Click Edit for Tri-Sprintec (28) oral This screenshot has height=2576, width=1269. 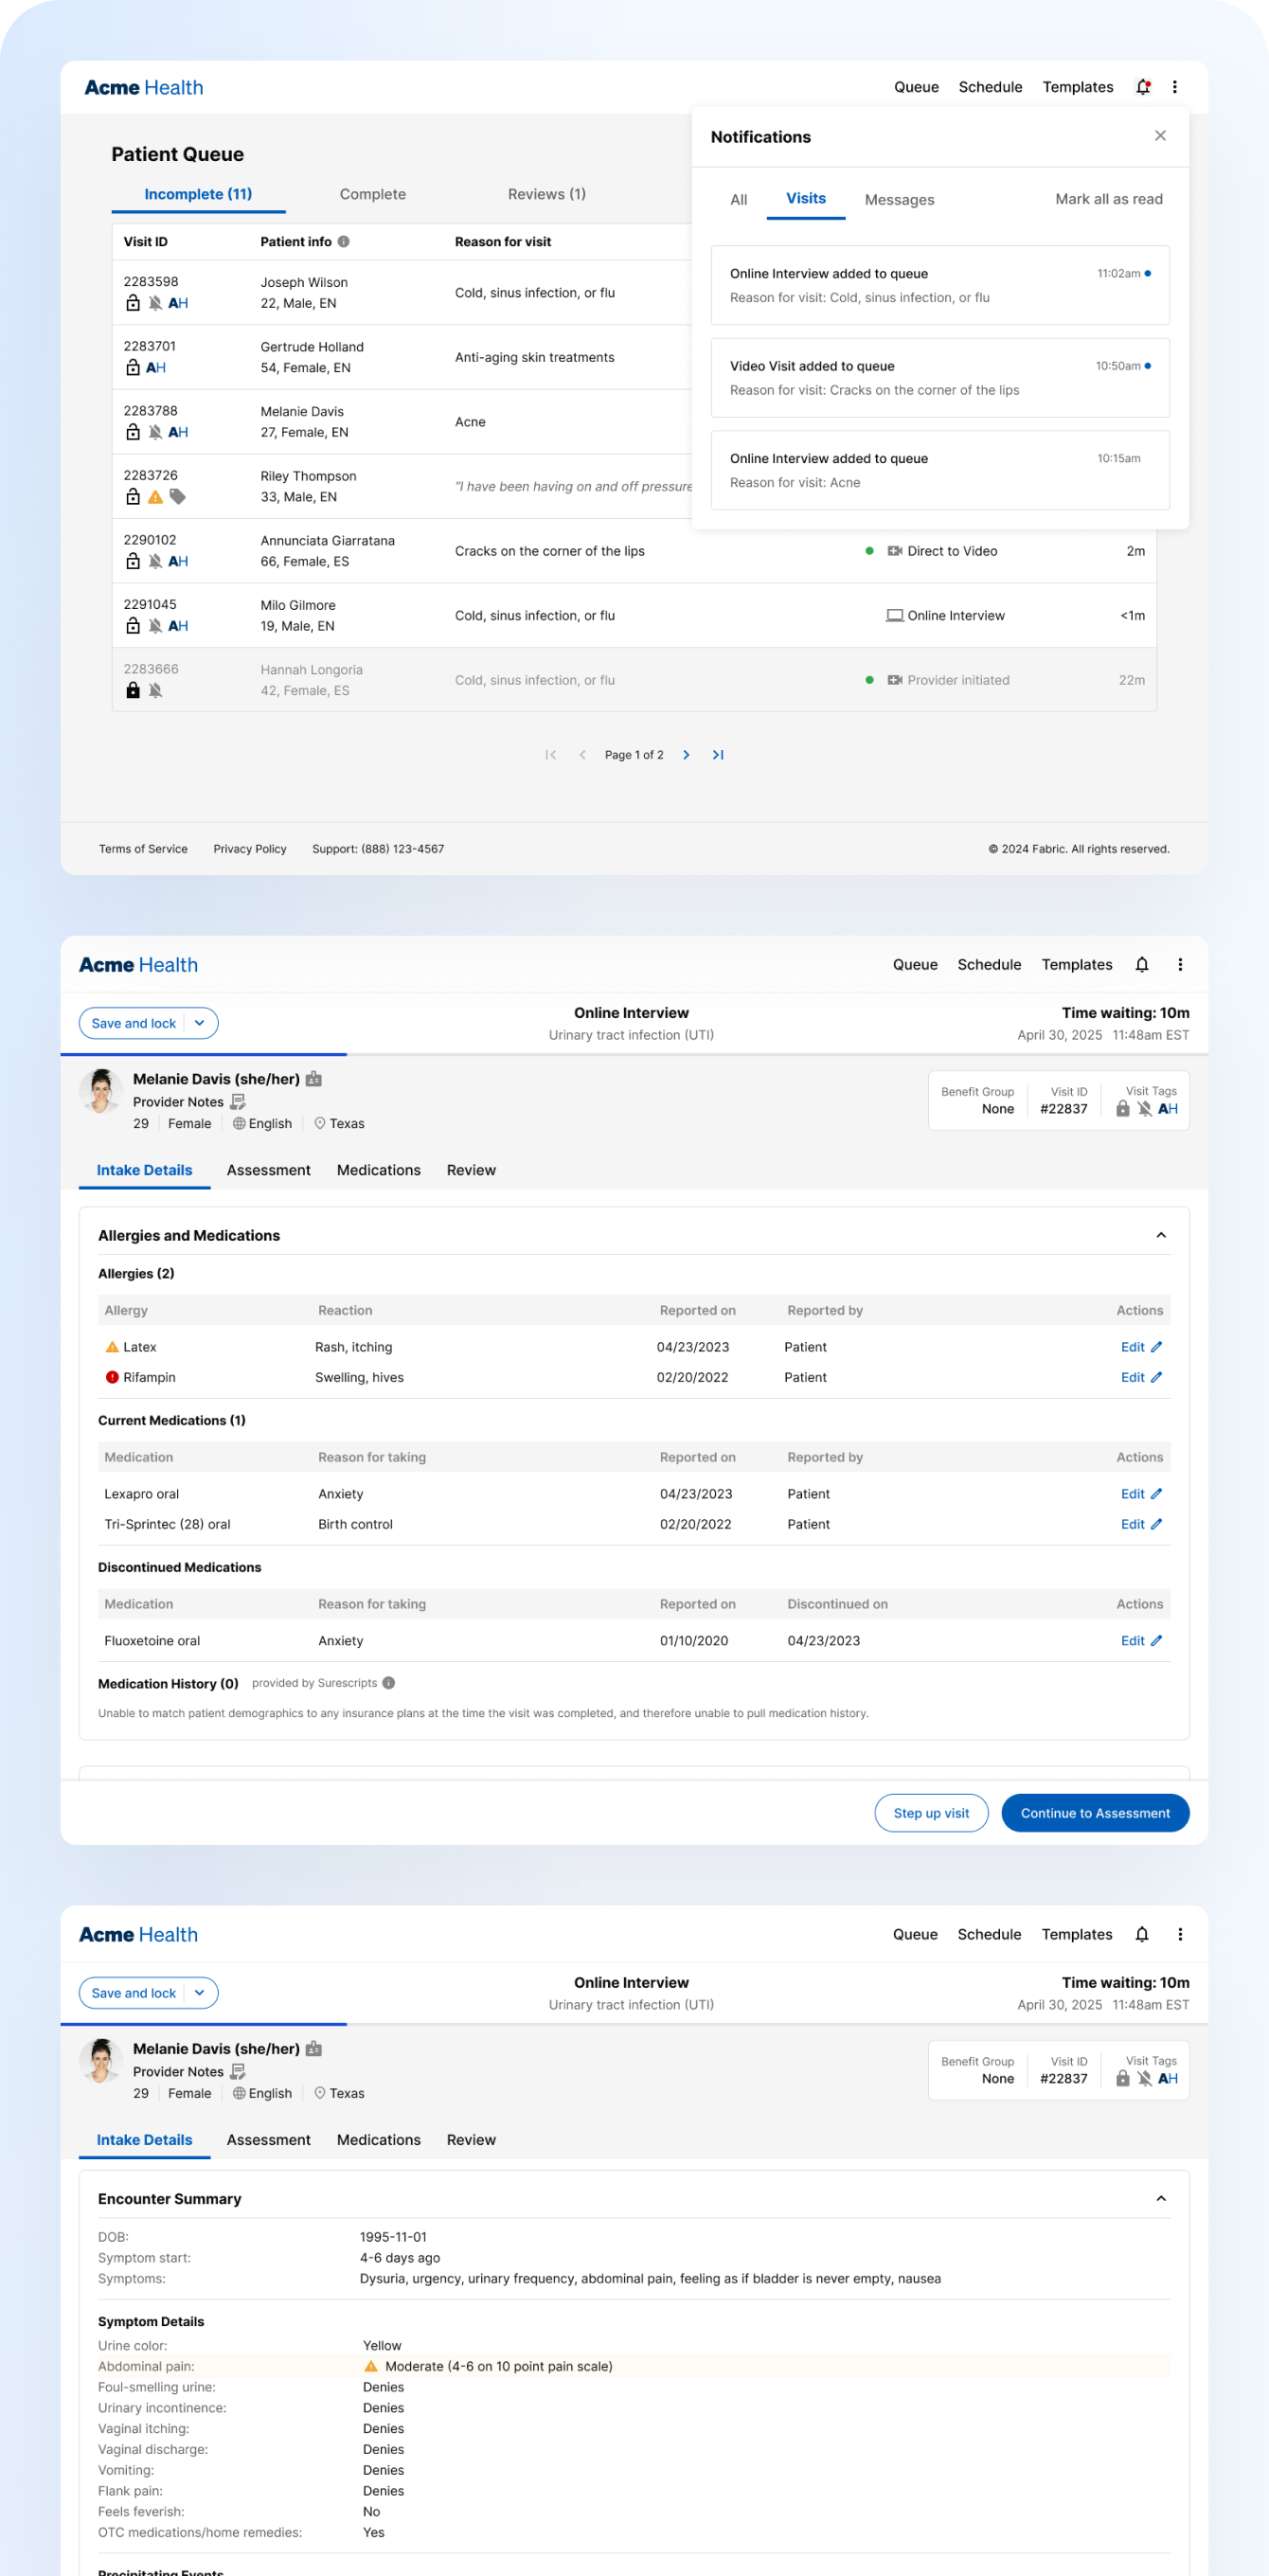coord(1141,1524)
